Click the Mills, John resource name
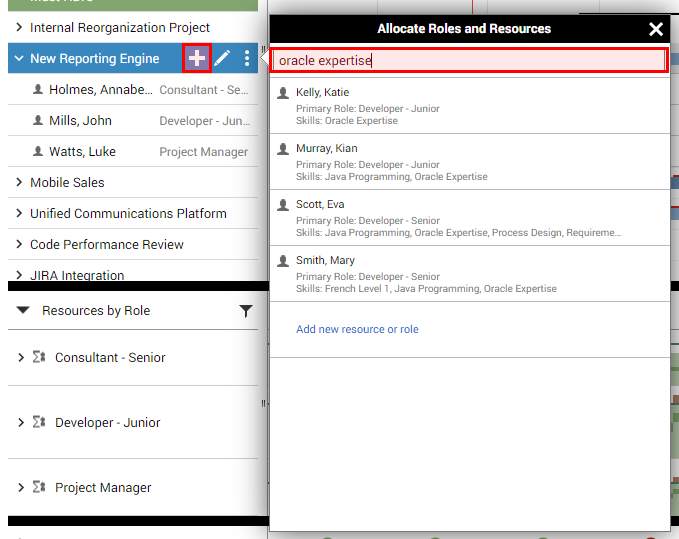 80,120
